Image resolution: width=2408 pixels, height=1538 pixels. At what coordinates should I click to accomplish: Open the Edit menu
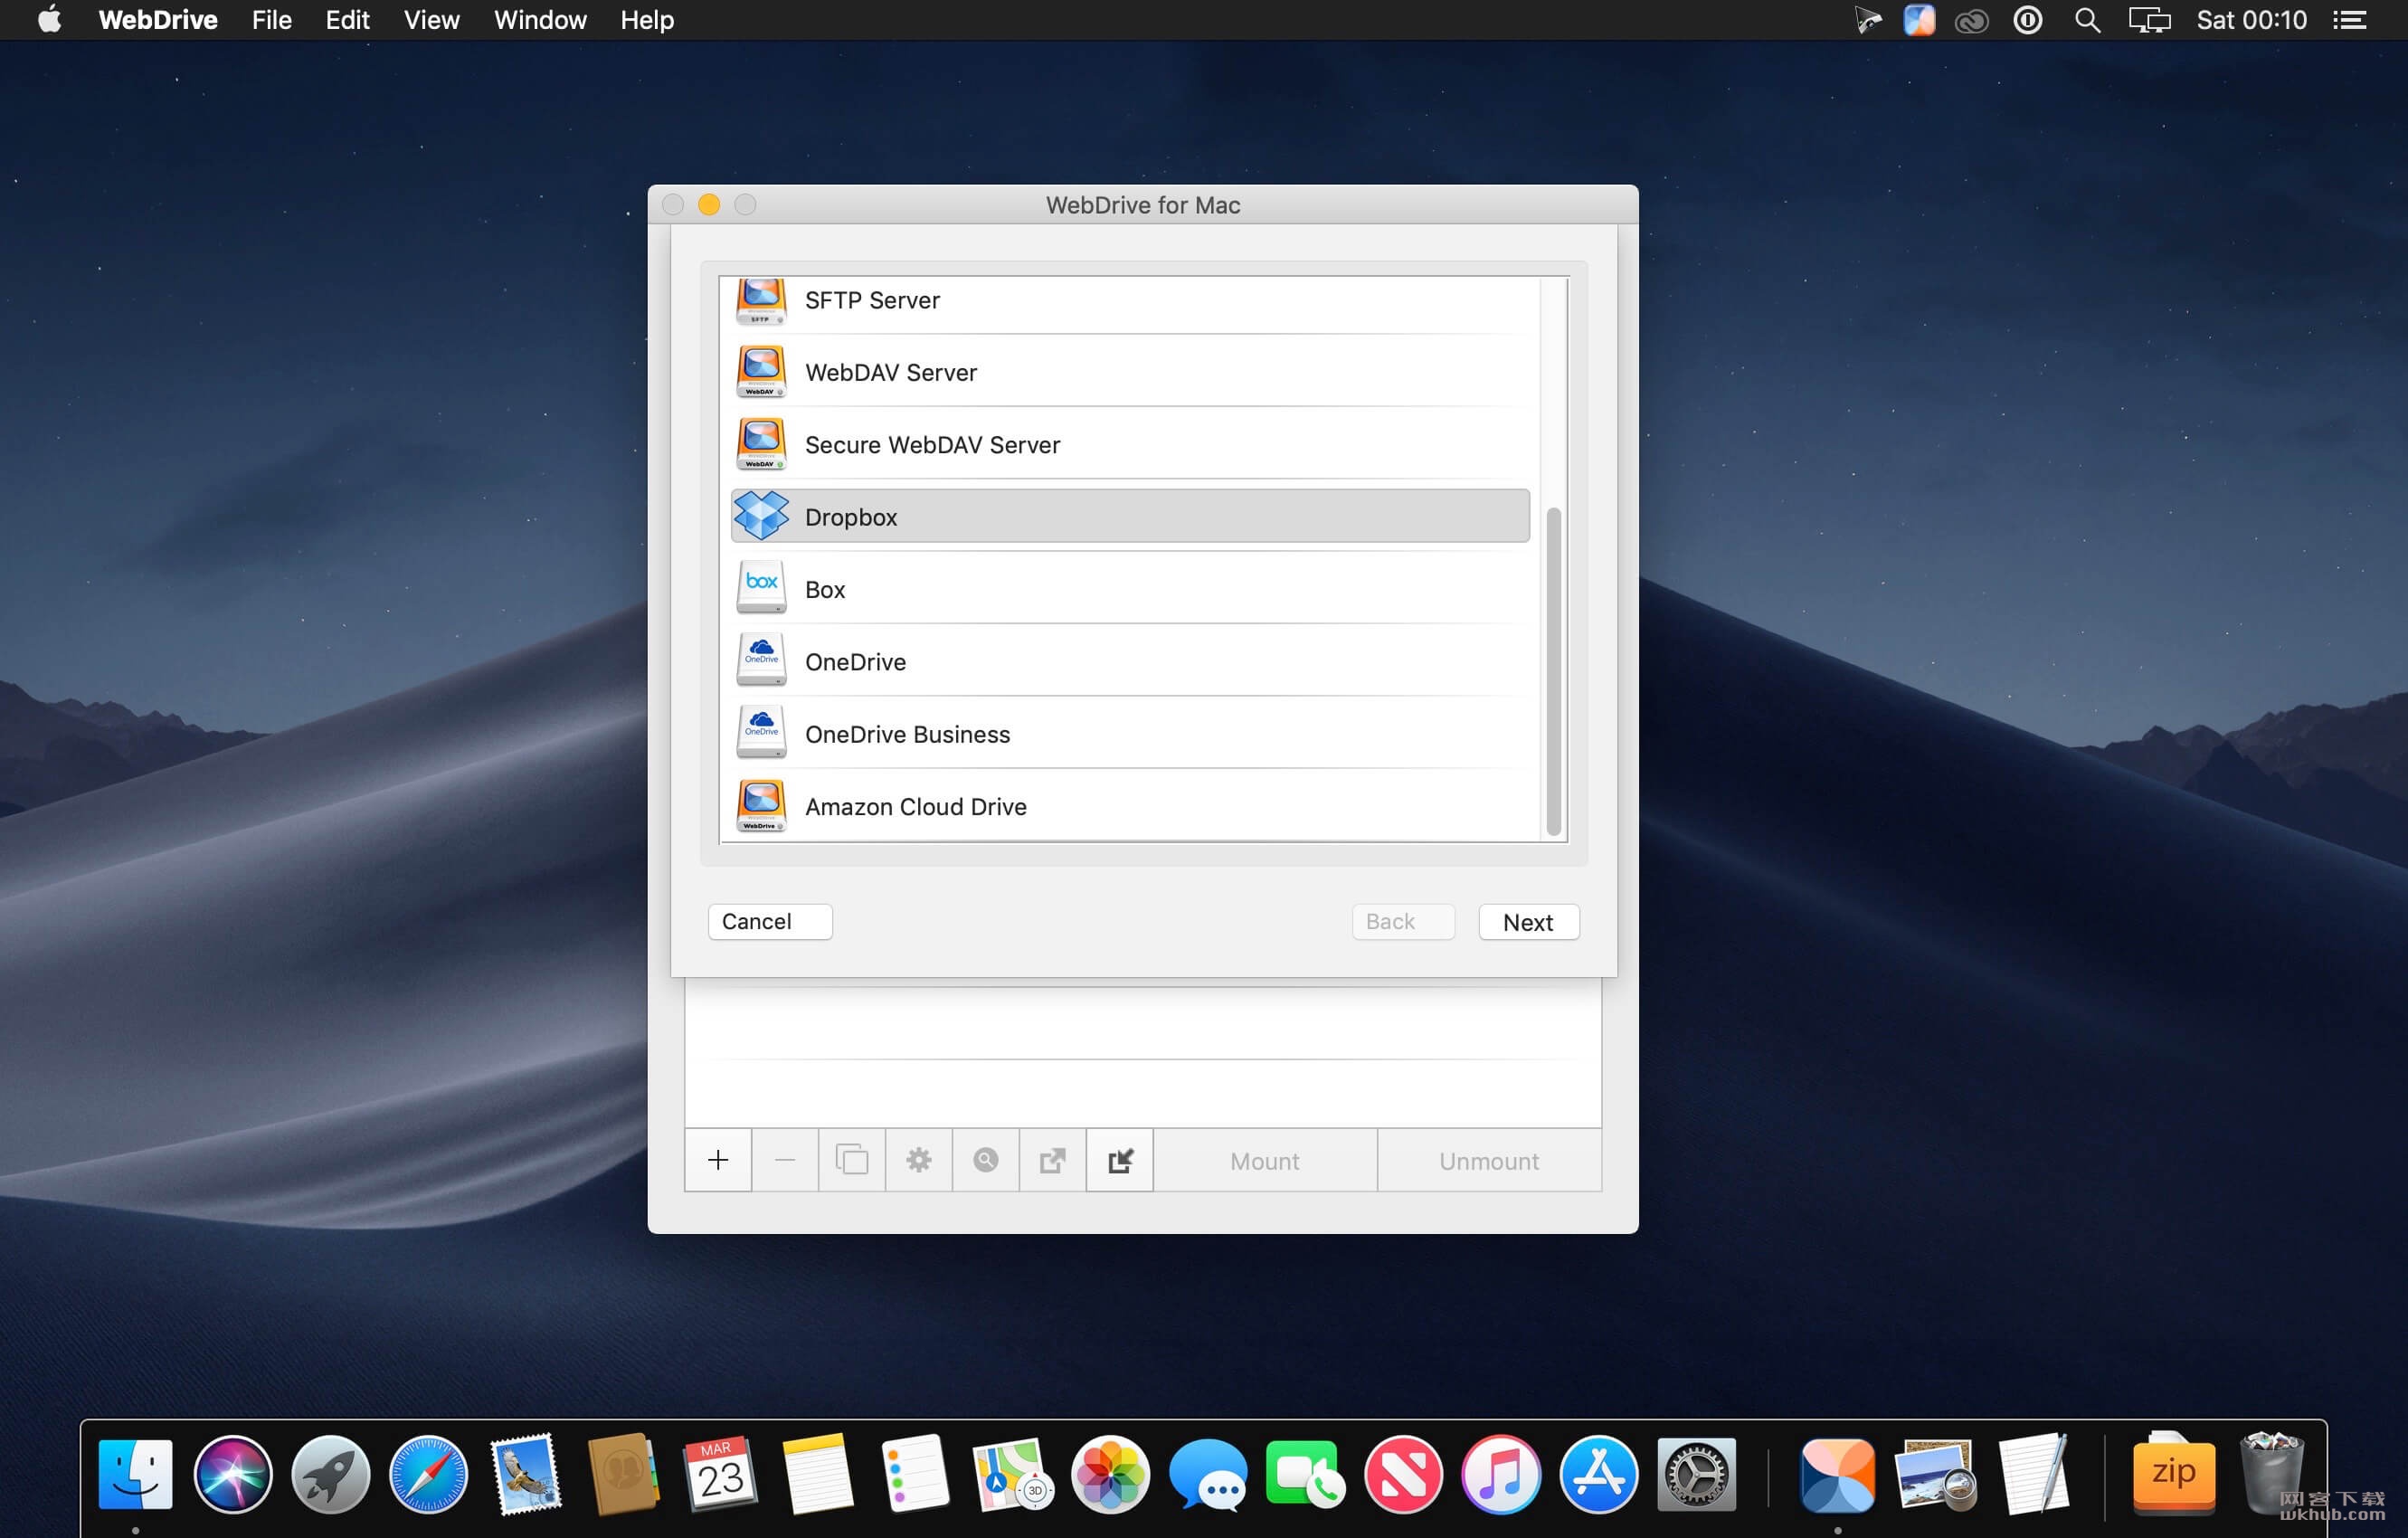(x=347, y=20)
